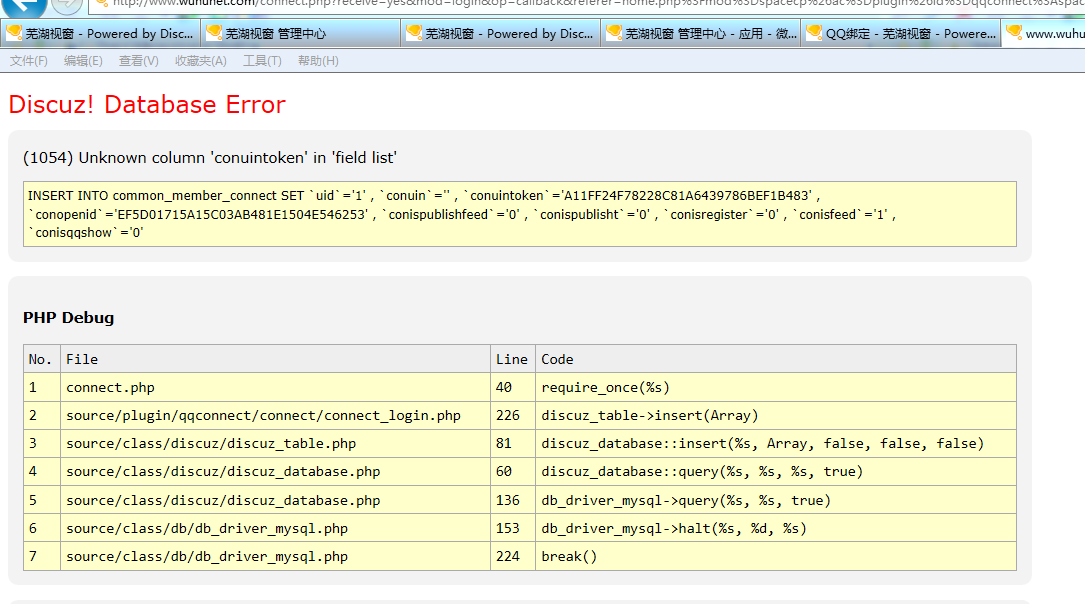Screen dimensions: 1085x604
Task: Click the connect_login.php file path row
Action: pyautogui.click(x=263, y=415)
